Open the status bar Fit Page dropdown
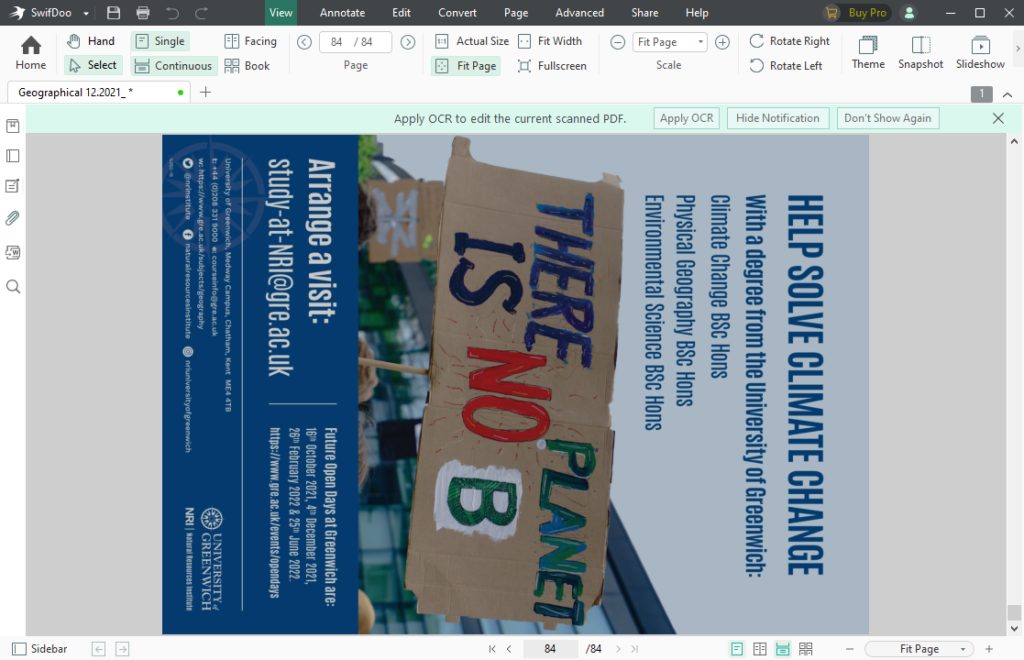Viewport: 1024px width, 660px height. pos(920,649)
